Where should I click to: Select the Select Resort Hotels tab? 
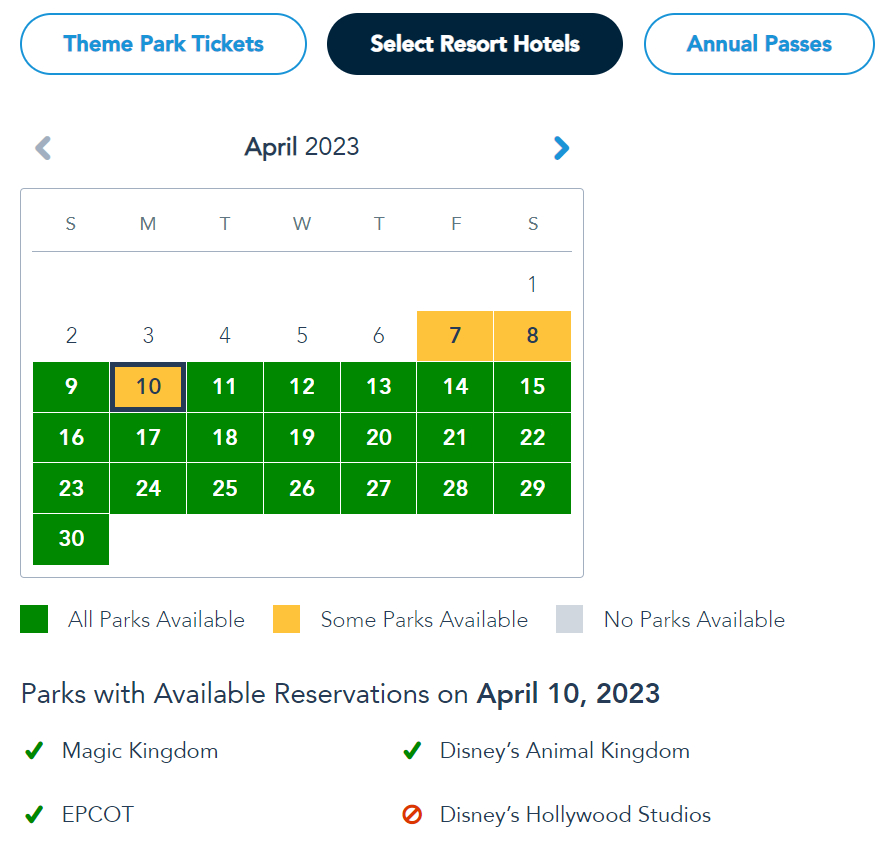pyautogui.click(x=475, y=44)
